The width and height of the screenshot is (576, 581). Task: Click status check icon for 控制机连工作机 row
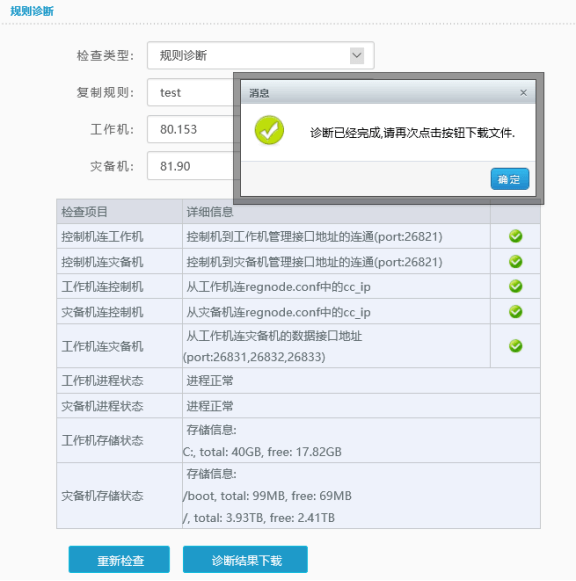[x=515, y=236]
